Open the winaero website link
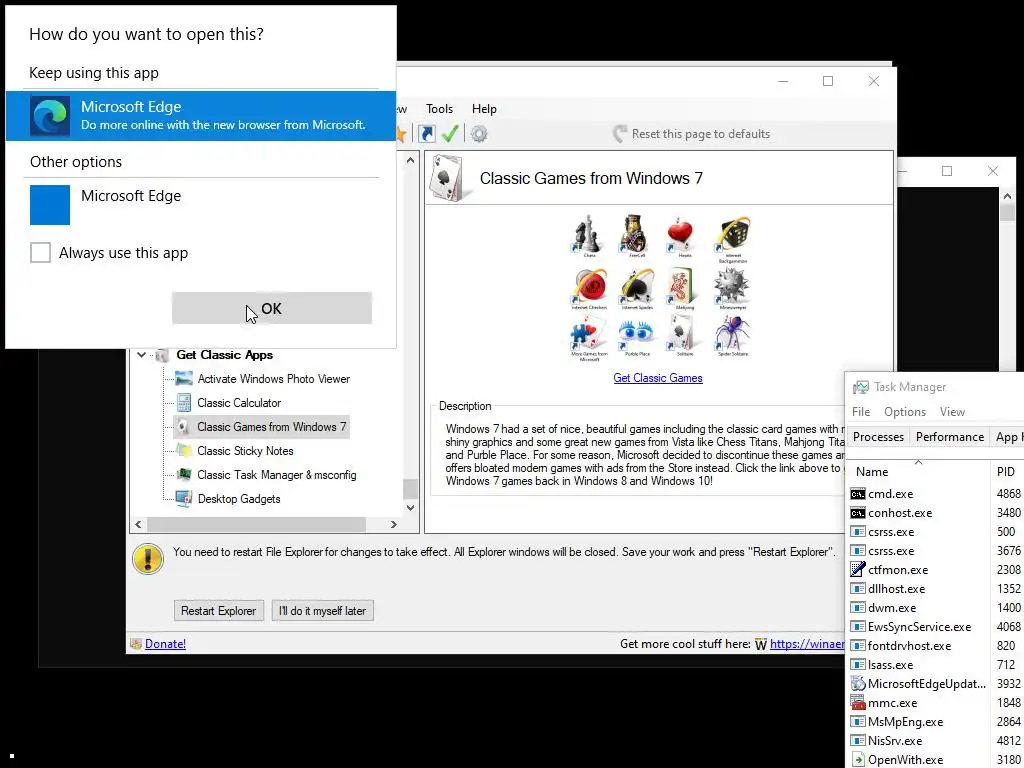This screenshot has width=1024, height=768. [x=807, y=644]
